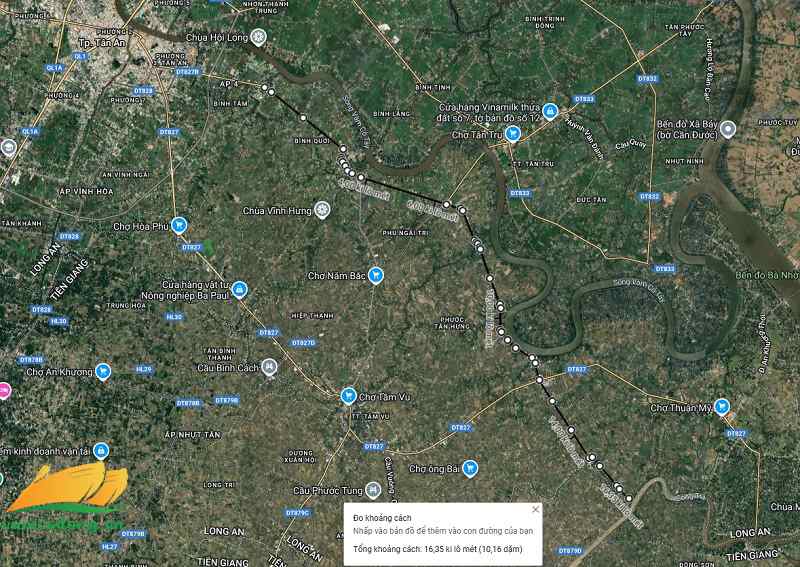The image size is (800, 567).
Task: Select the Chợ Hòa Phú shopping marker
Action: pos(179,226)
